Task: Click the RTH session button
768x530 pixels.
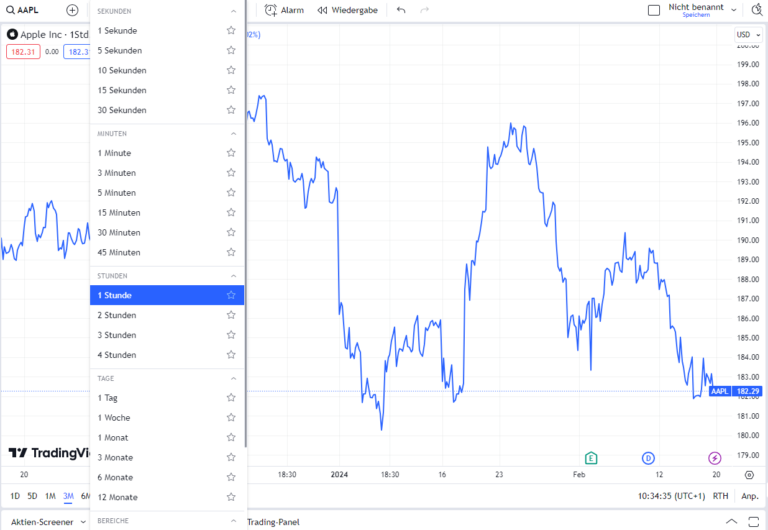Action: (x=720, y=496)
